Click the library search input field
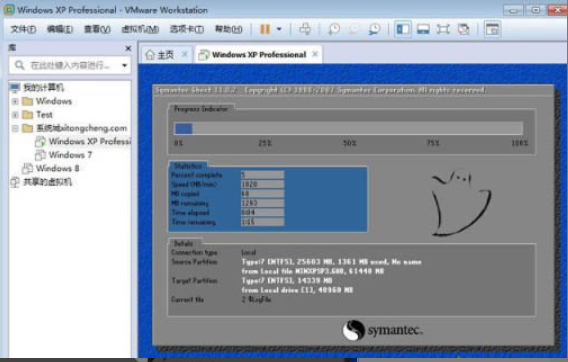568x362 pixels. pos(70,66)
